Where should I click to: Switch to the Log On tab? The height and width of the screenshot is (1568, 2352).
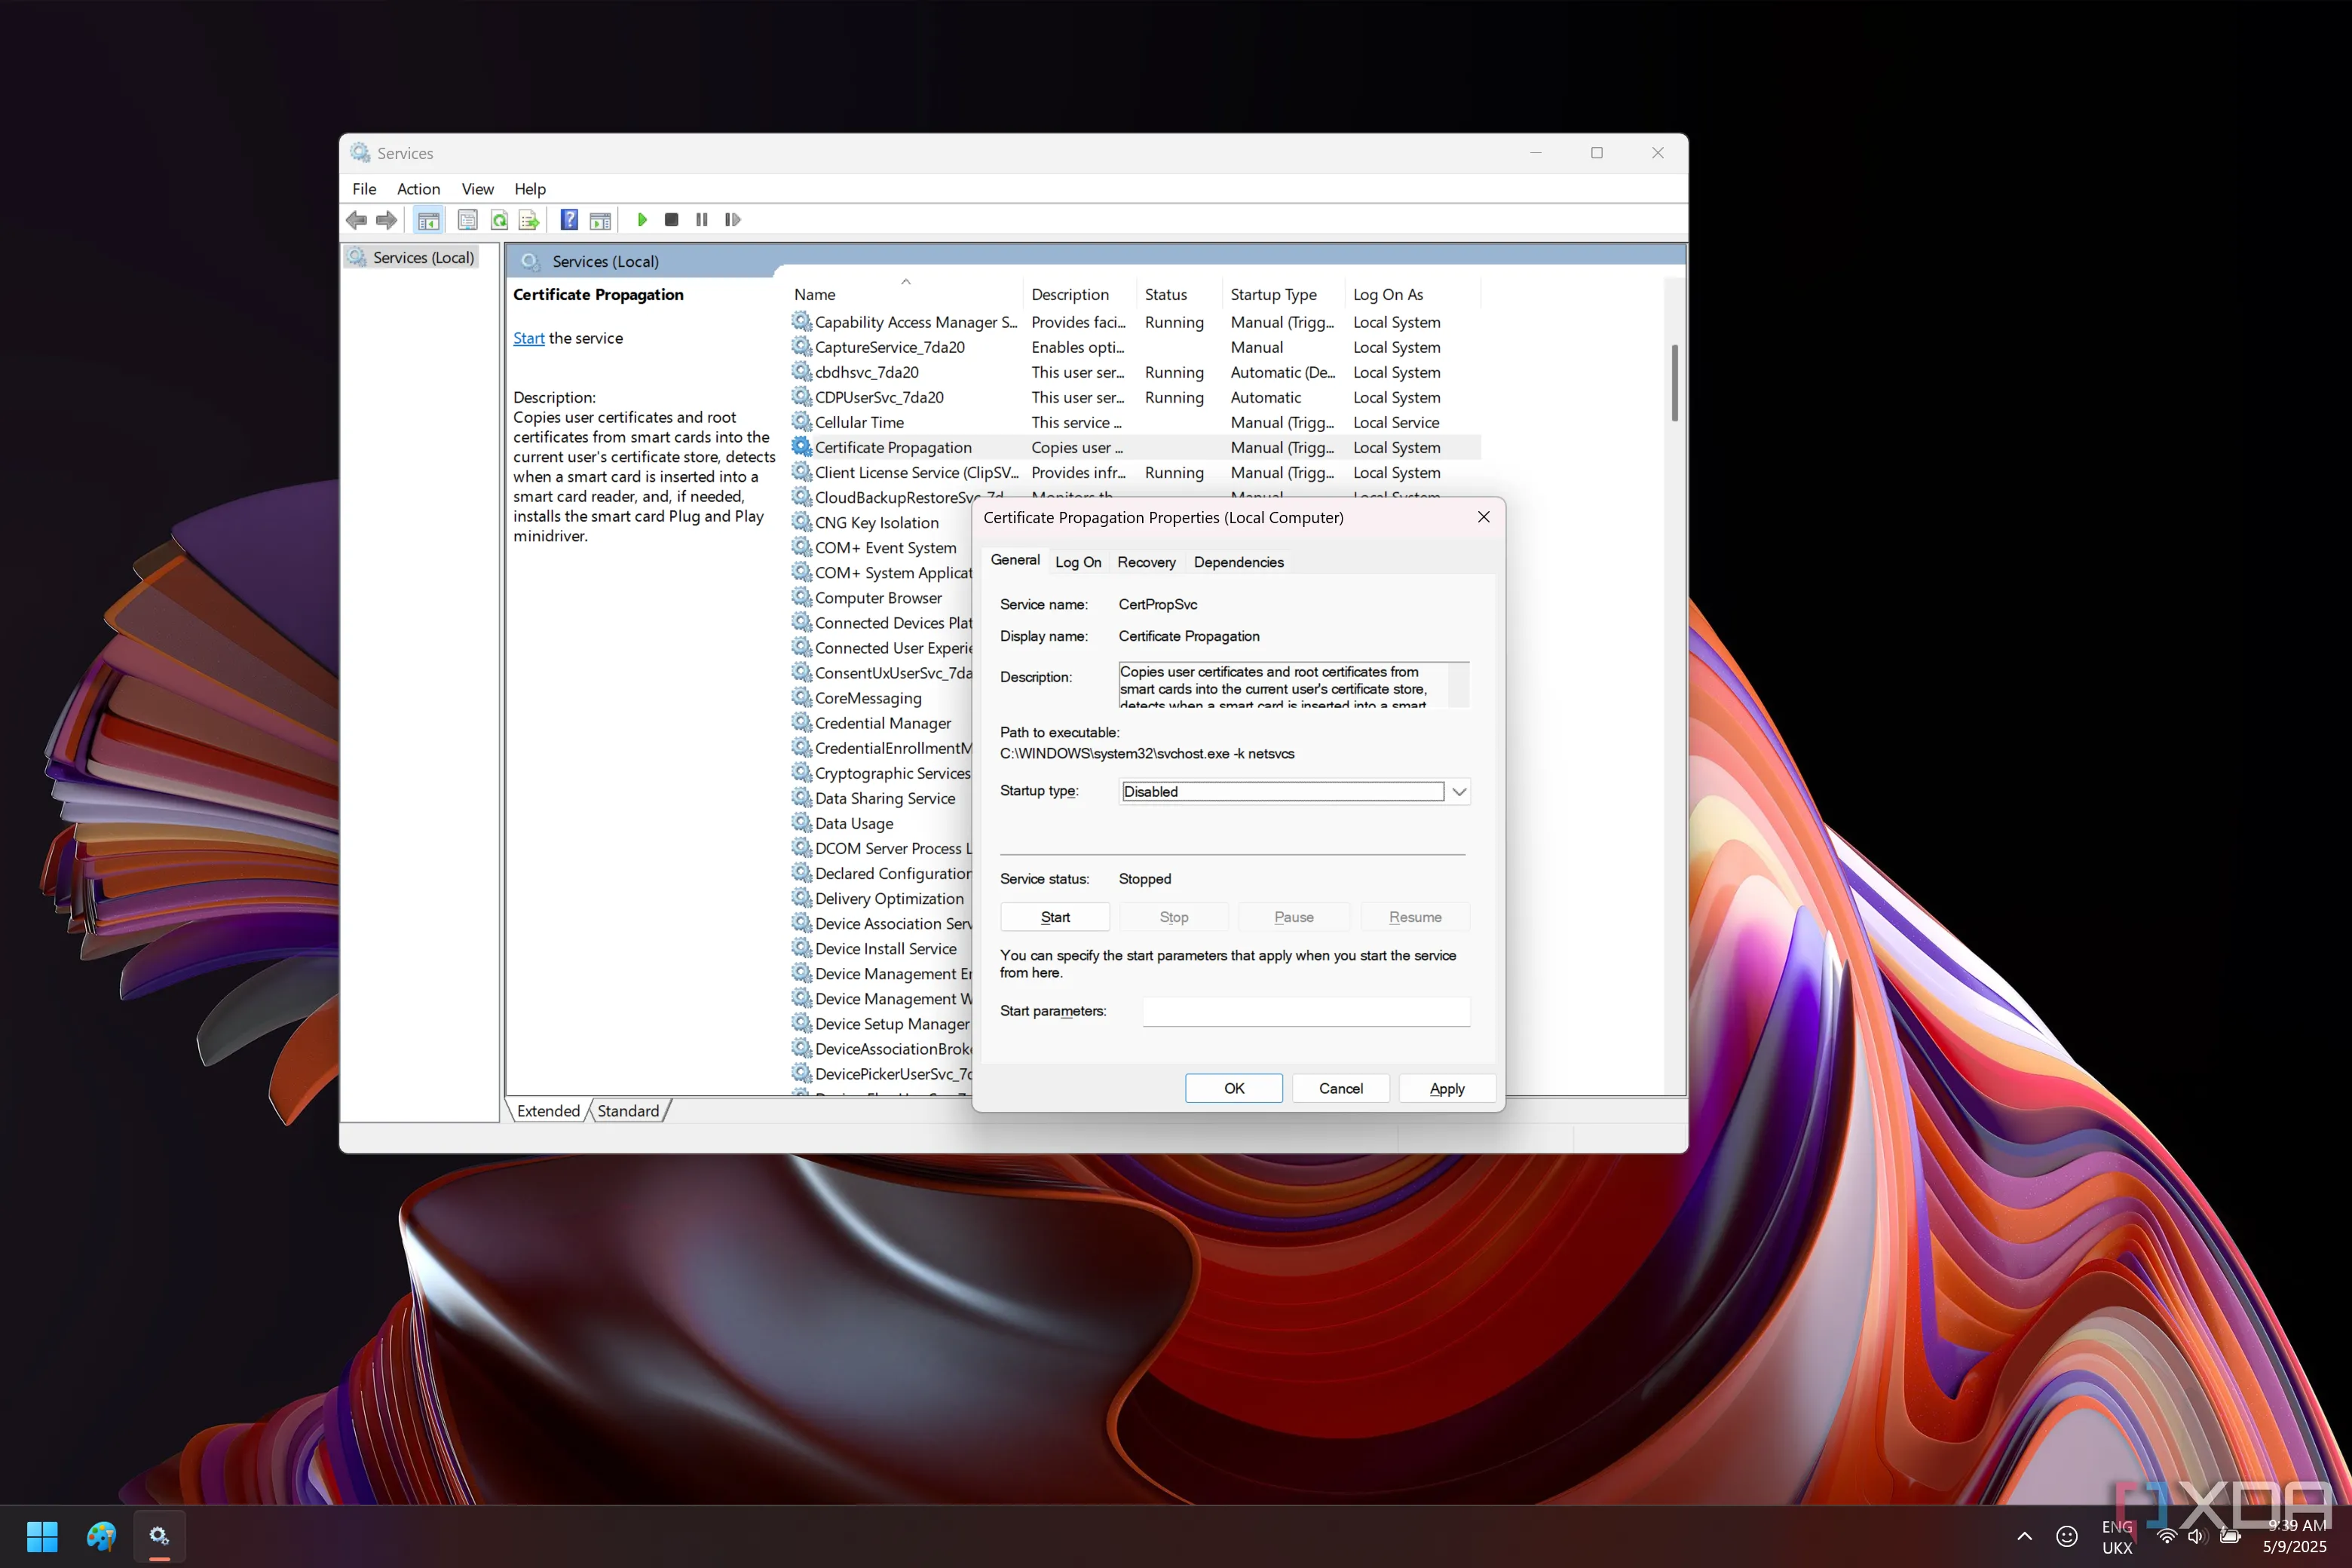click(x=1078, y=562)
